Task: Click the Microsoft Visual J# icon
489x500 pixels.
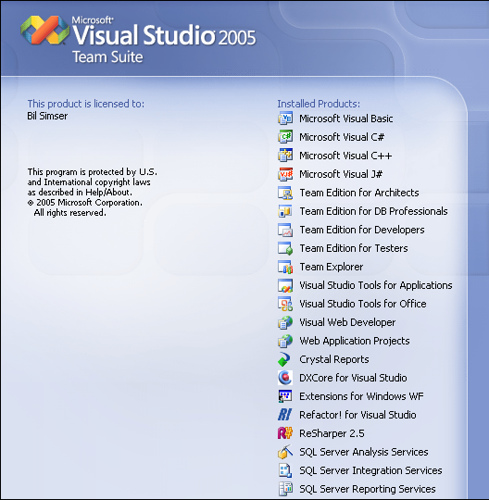Action: (285, 174)
